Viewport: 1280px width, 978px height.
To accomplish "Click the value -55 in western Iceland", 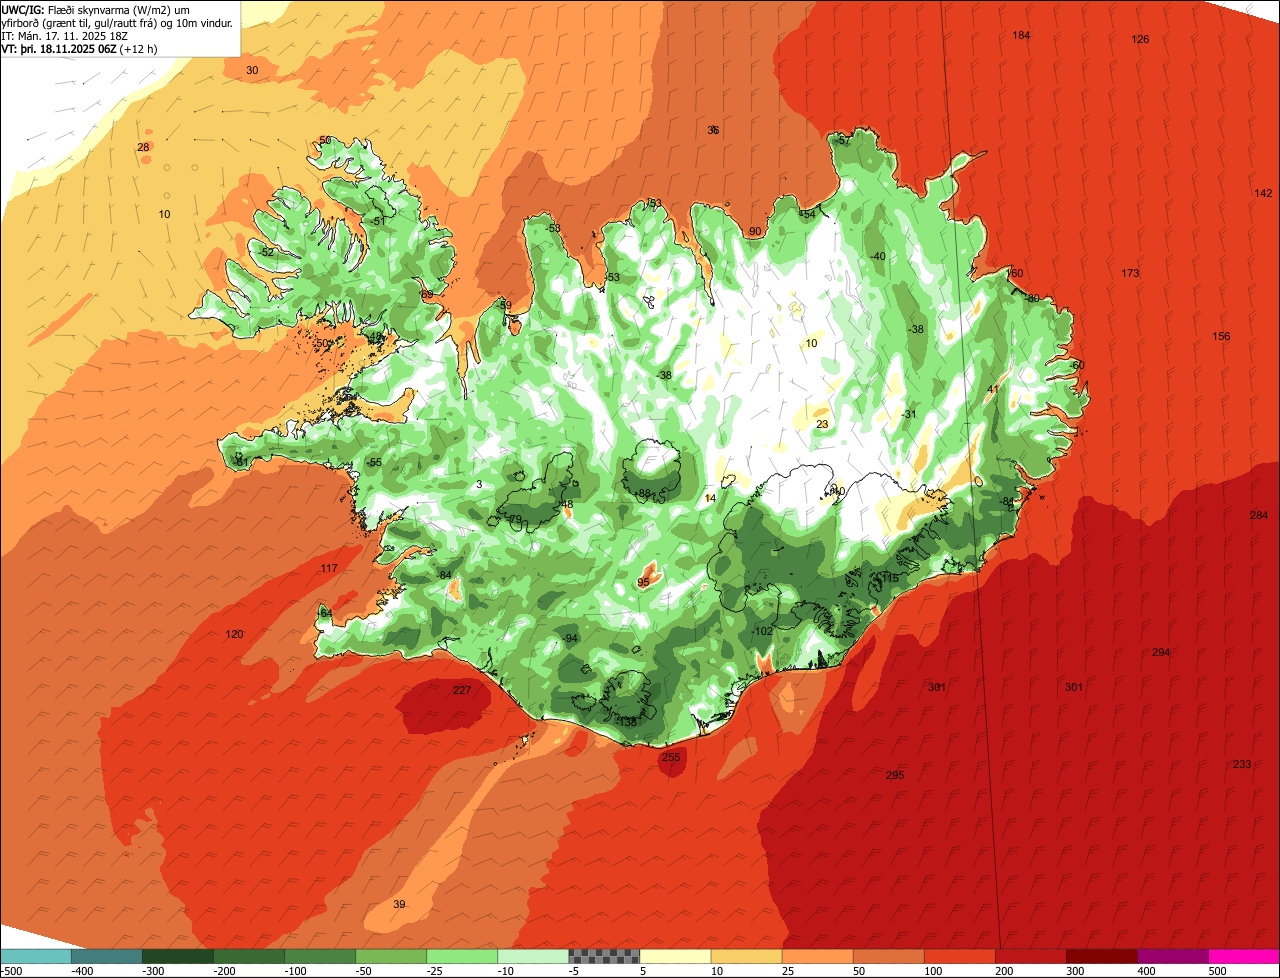I will (373, 462).
